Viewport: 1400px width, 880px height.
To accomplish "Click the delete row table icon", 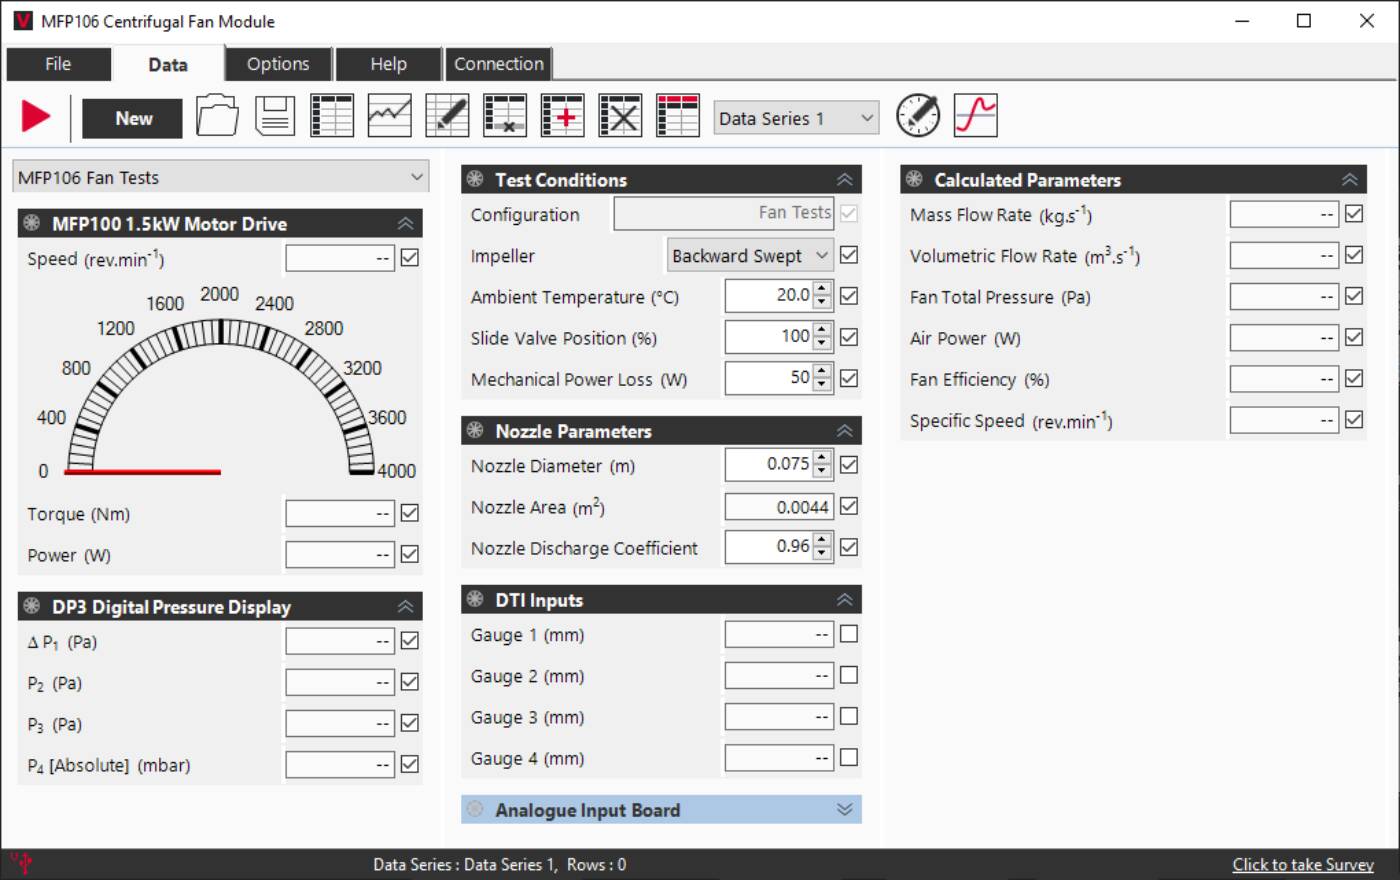I will [505, 115].
